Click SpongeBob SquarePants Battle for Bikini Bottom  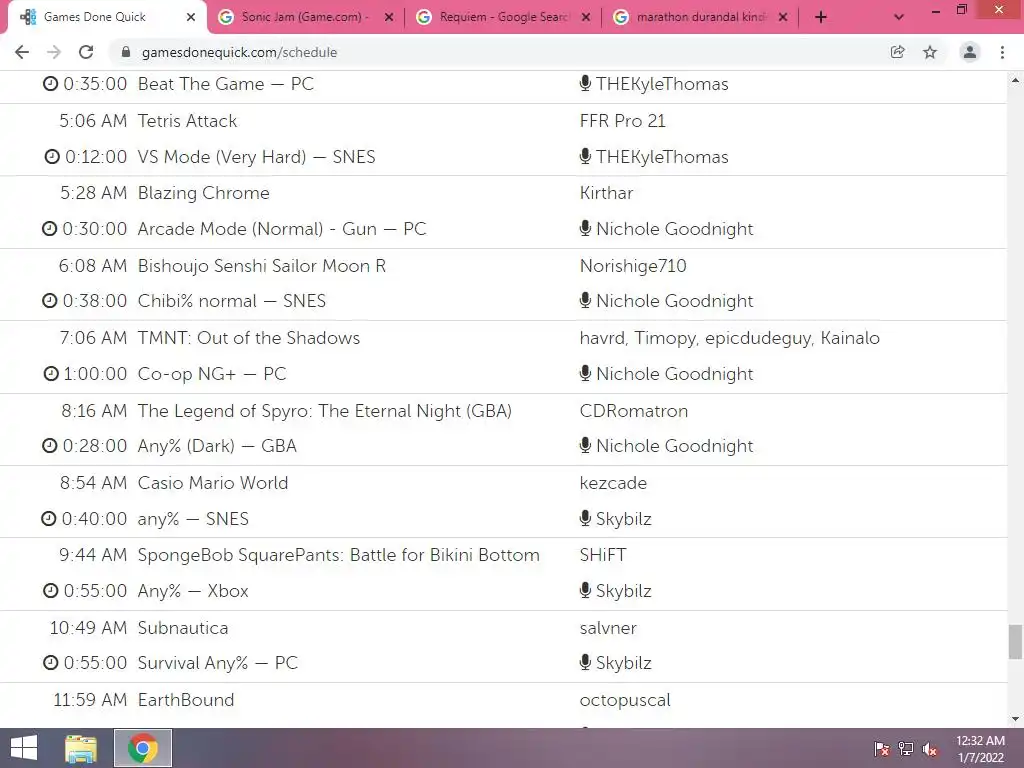point(339,554)
